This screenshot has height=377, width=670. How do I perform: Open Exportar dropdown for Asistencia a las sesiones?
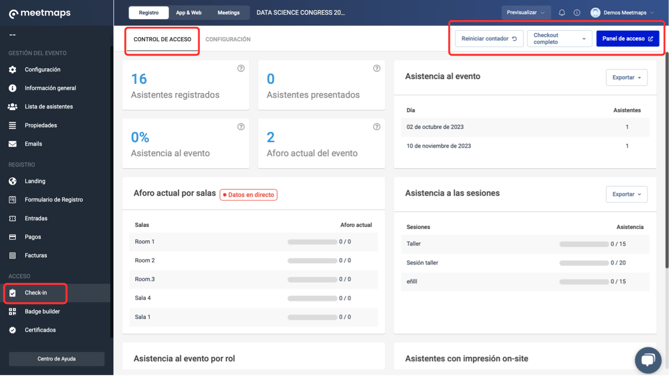[626, 194]
